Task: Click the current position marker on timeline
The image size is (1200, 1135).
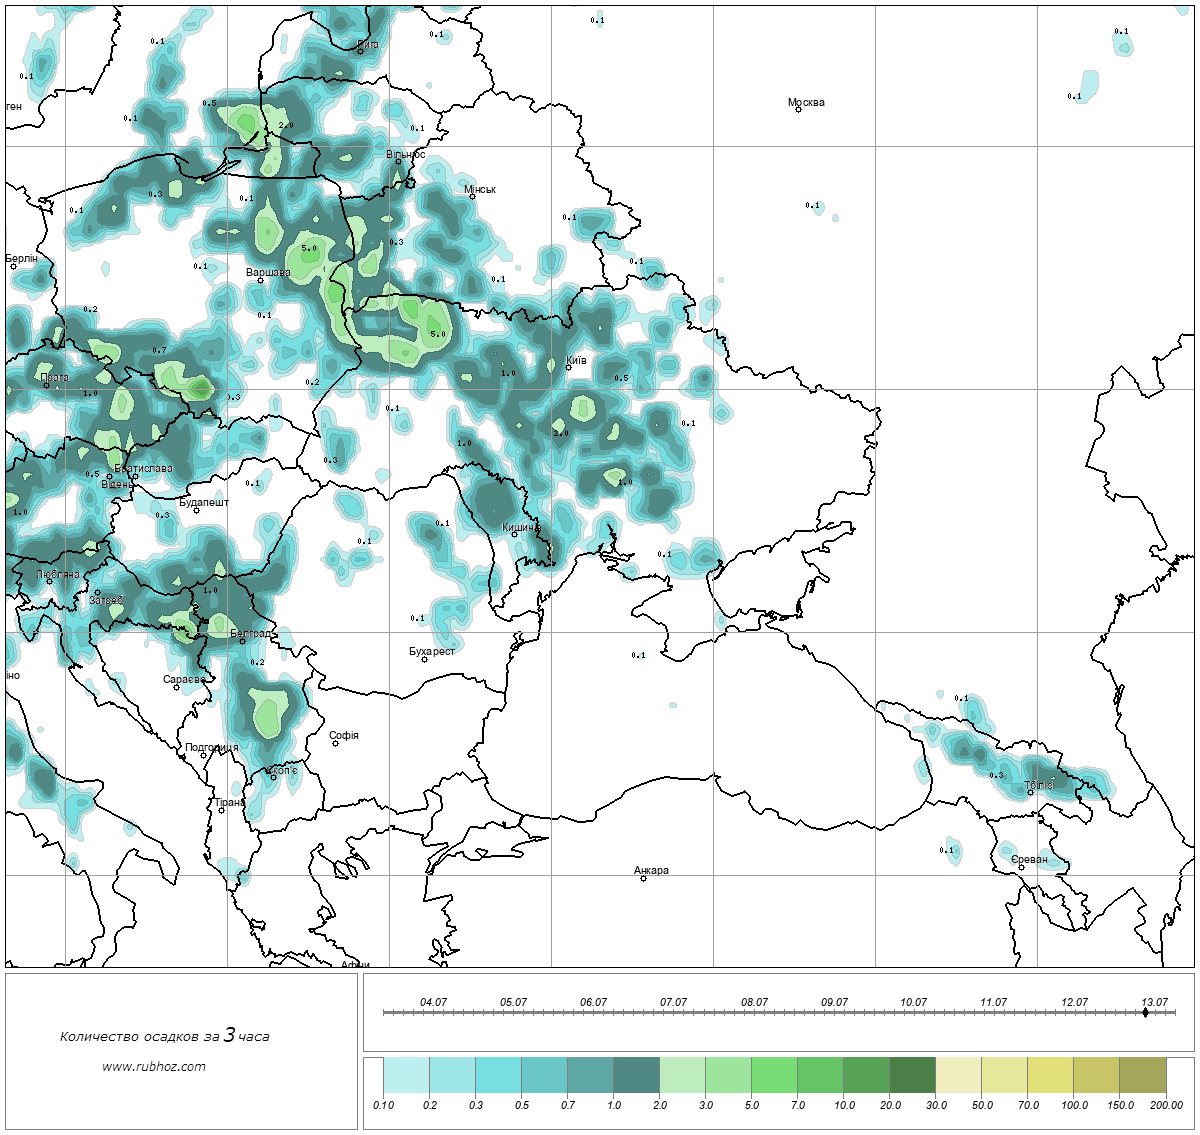Action: point(1145,1013)
